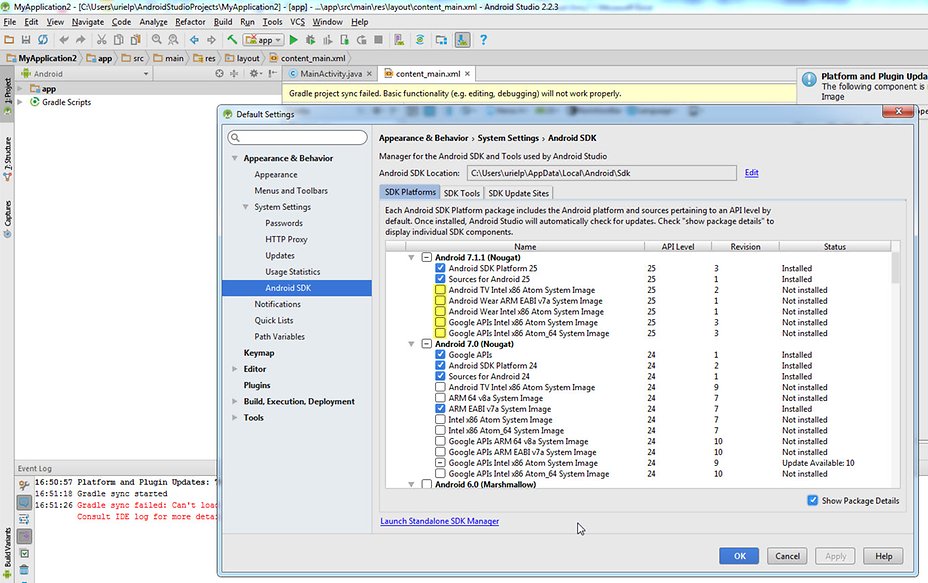
Task: Click the Event Log trash clear icon
Action: pyautogui.click(x=24, y=569)
